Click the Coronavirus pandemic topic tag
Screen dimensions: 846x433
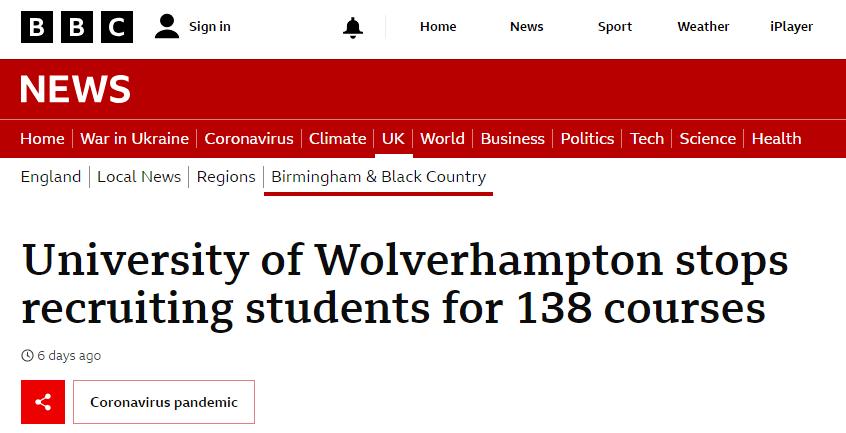click(x=164, y=402)
